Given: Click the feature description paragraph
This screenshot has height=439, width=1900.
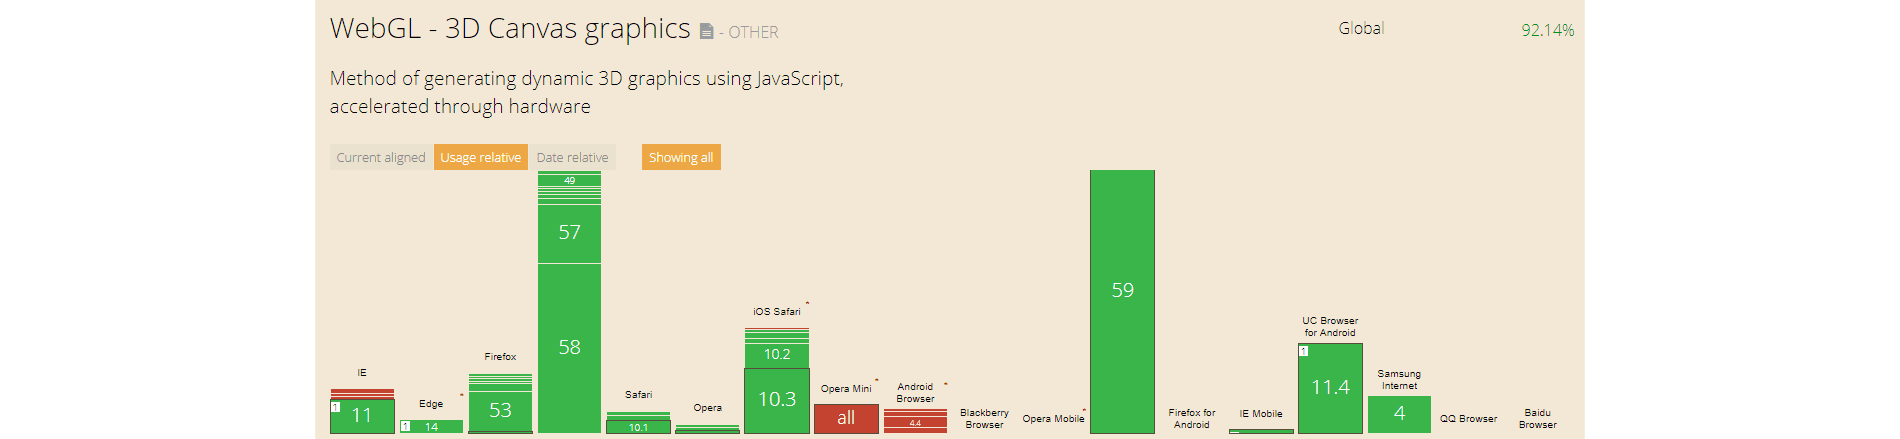Looking at the screenshot, I should coord(587,92).
